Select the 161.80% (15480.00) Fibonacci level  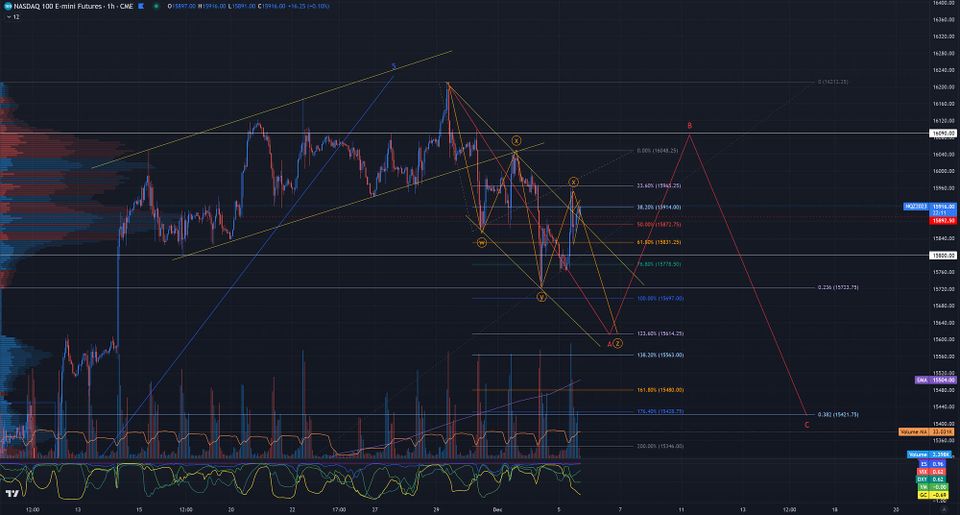tap(660, 390)
